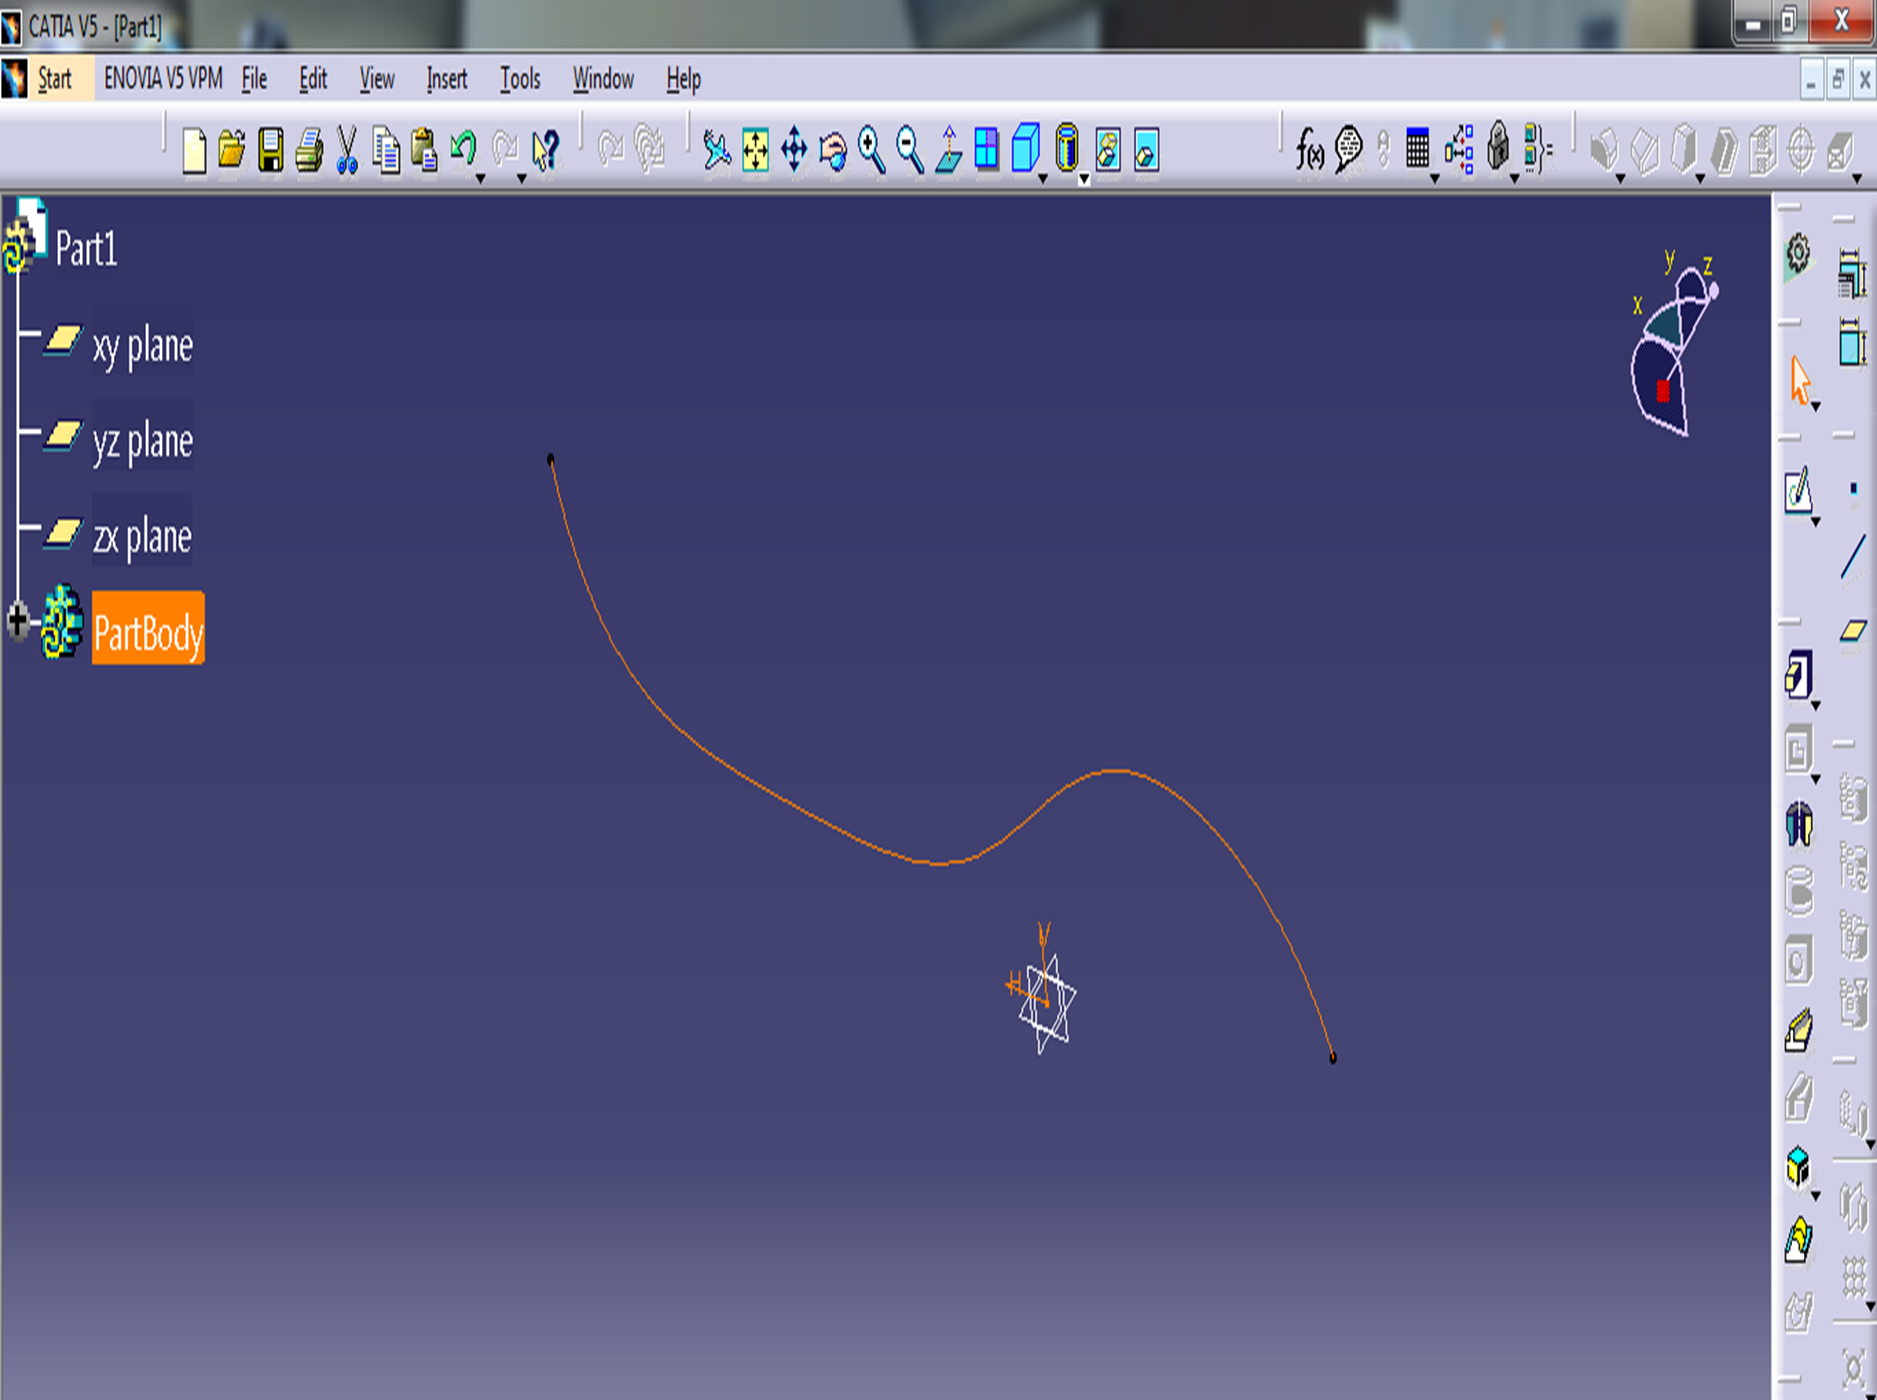
Task: Open the Insert menu
Action: point(446,79)
